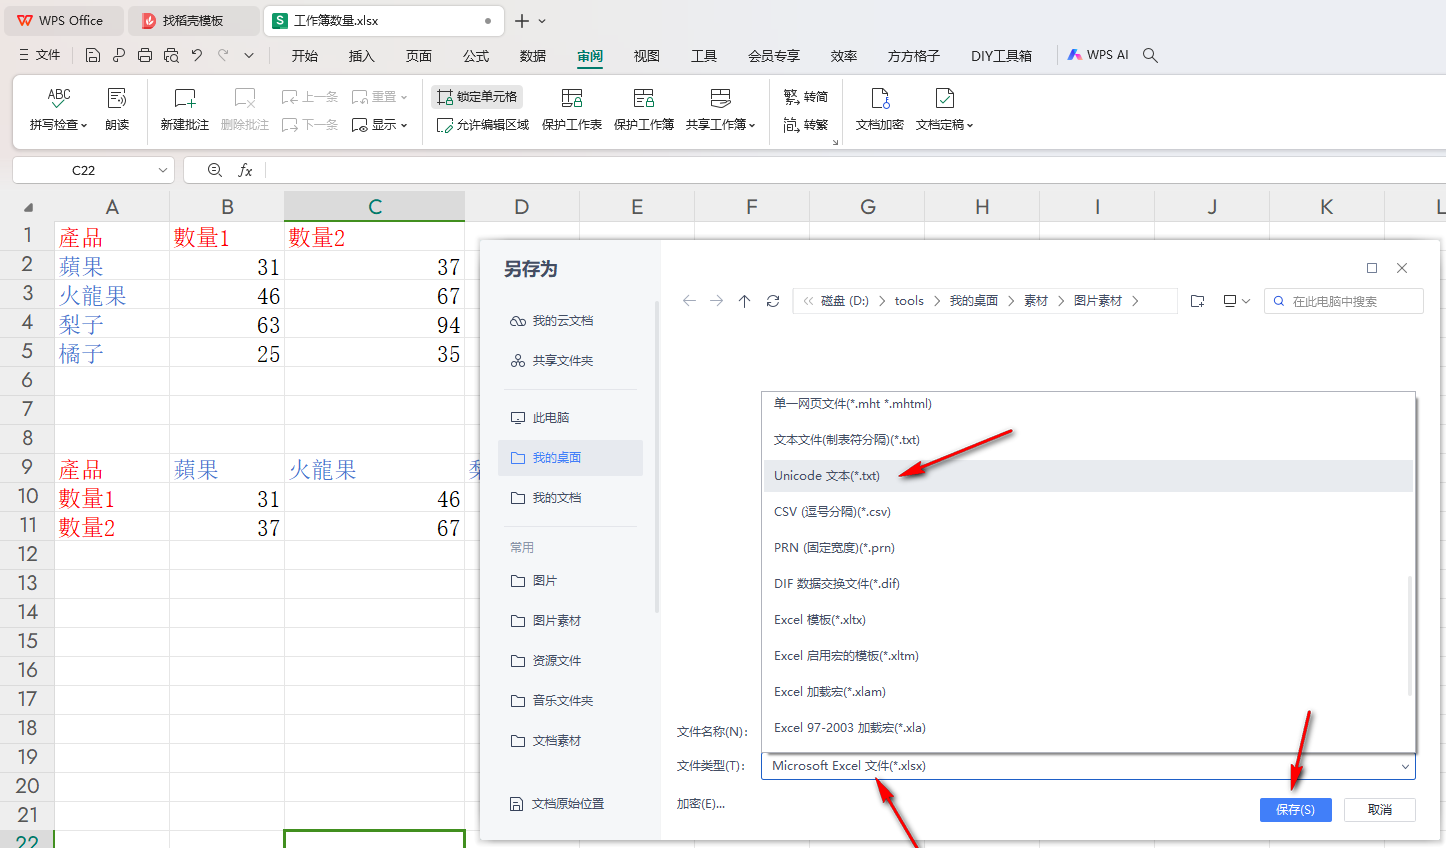
Task: Click the zoom icon beside formula bar
Action: tap(214, 170)
